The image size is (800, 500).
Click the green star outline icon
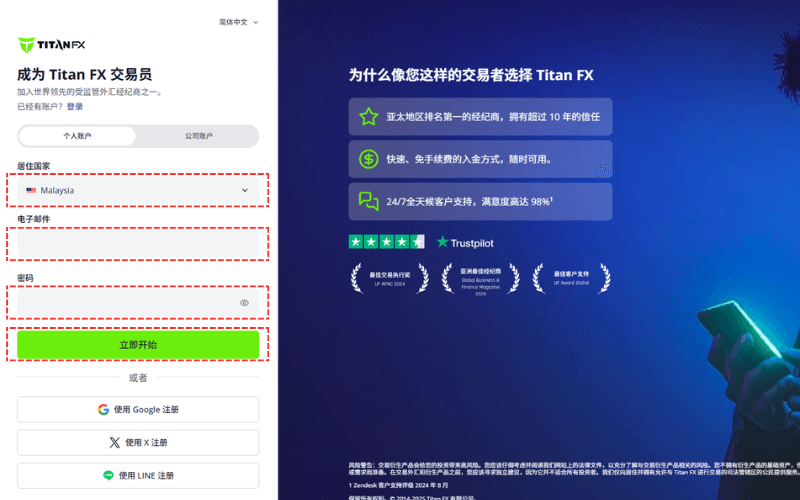(x=368, y=117)
